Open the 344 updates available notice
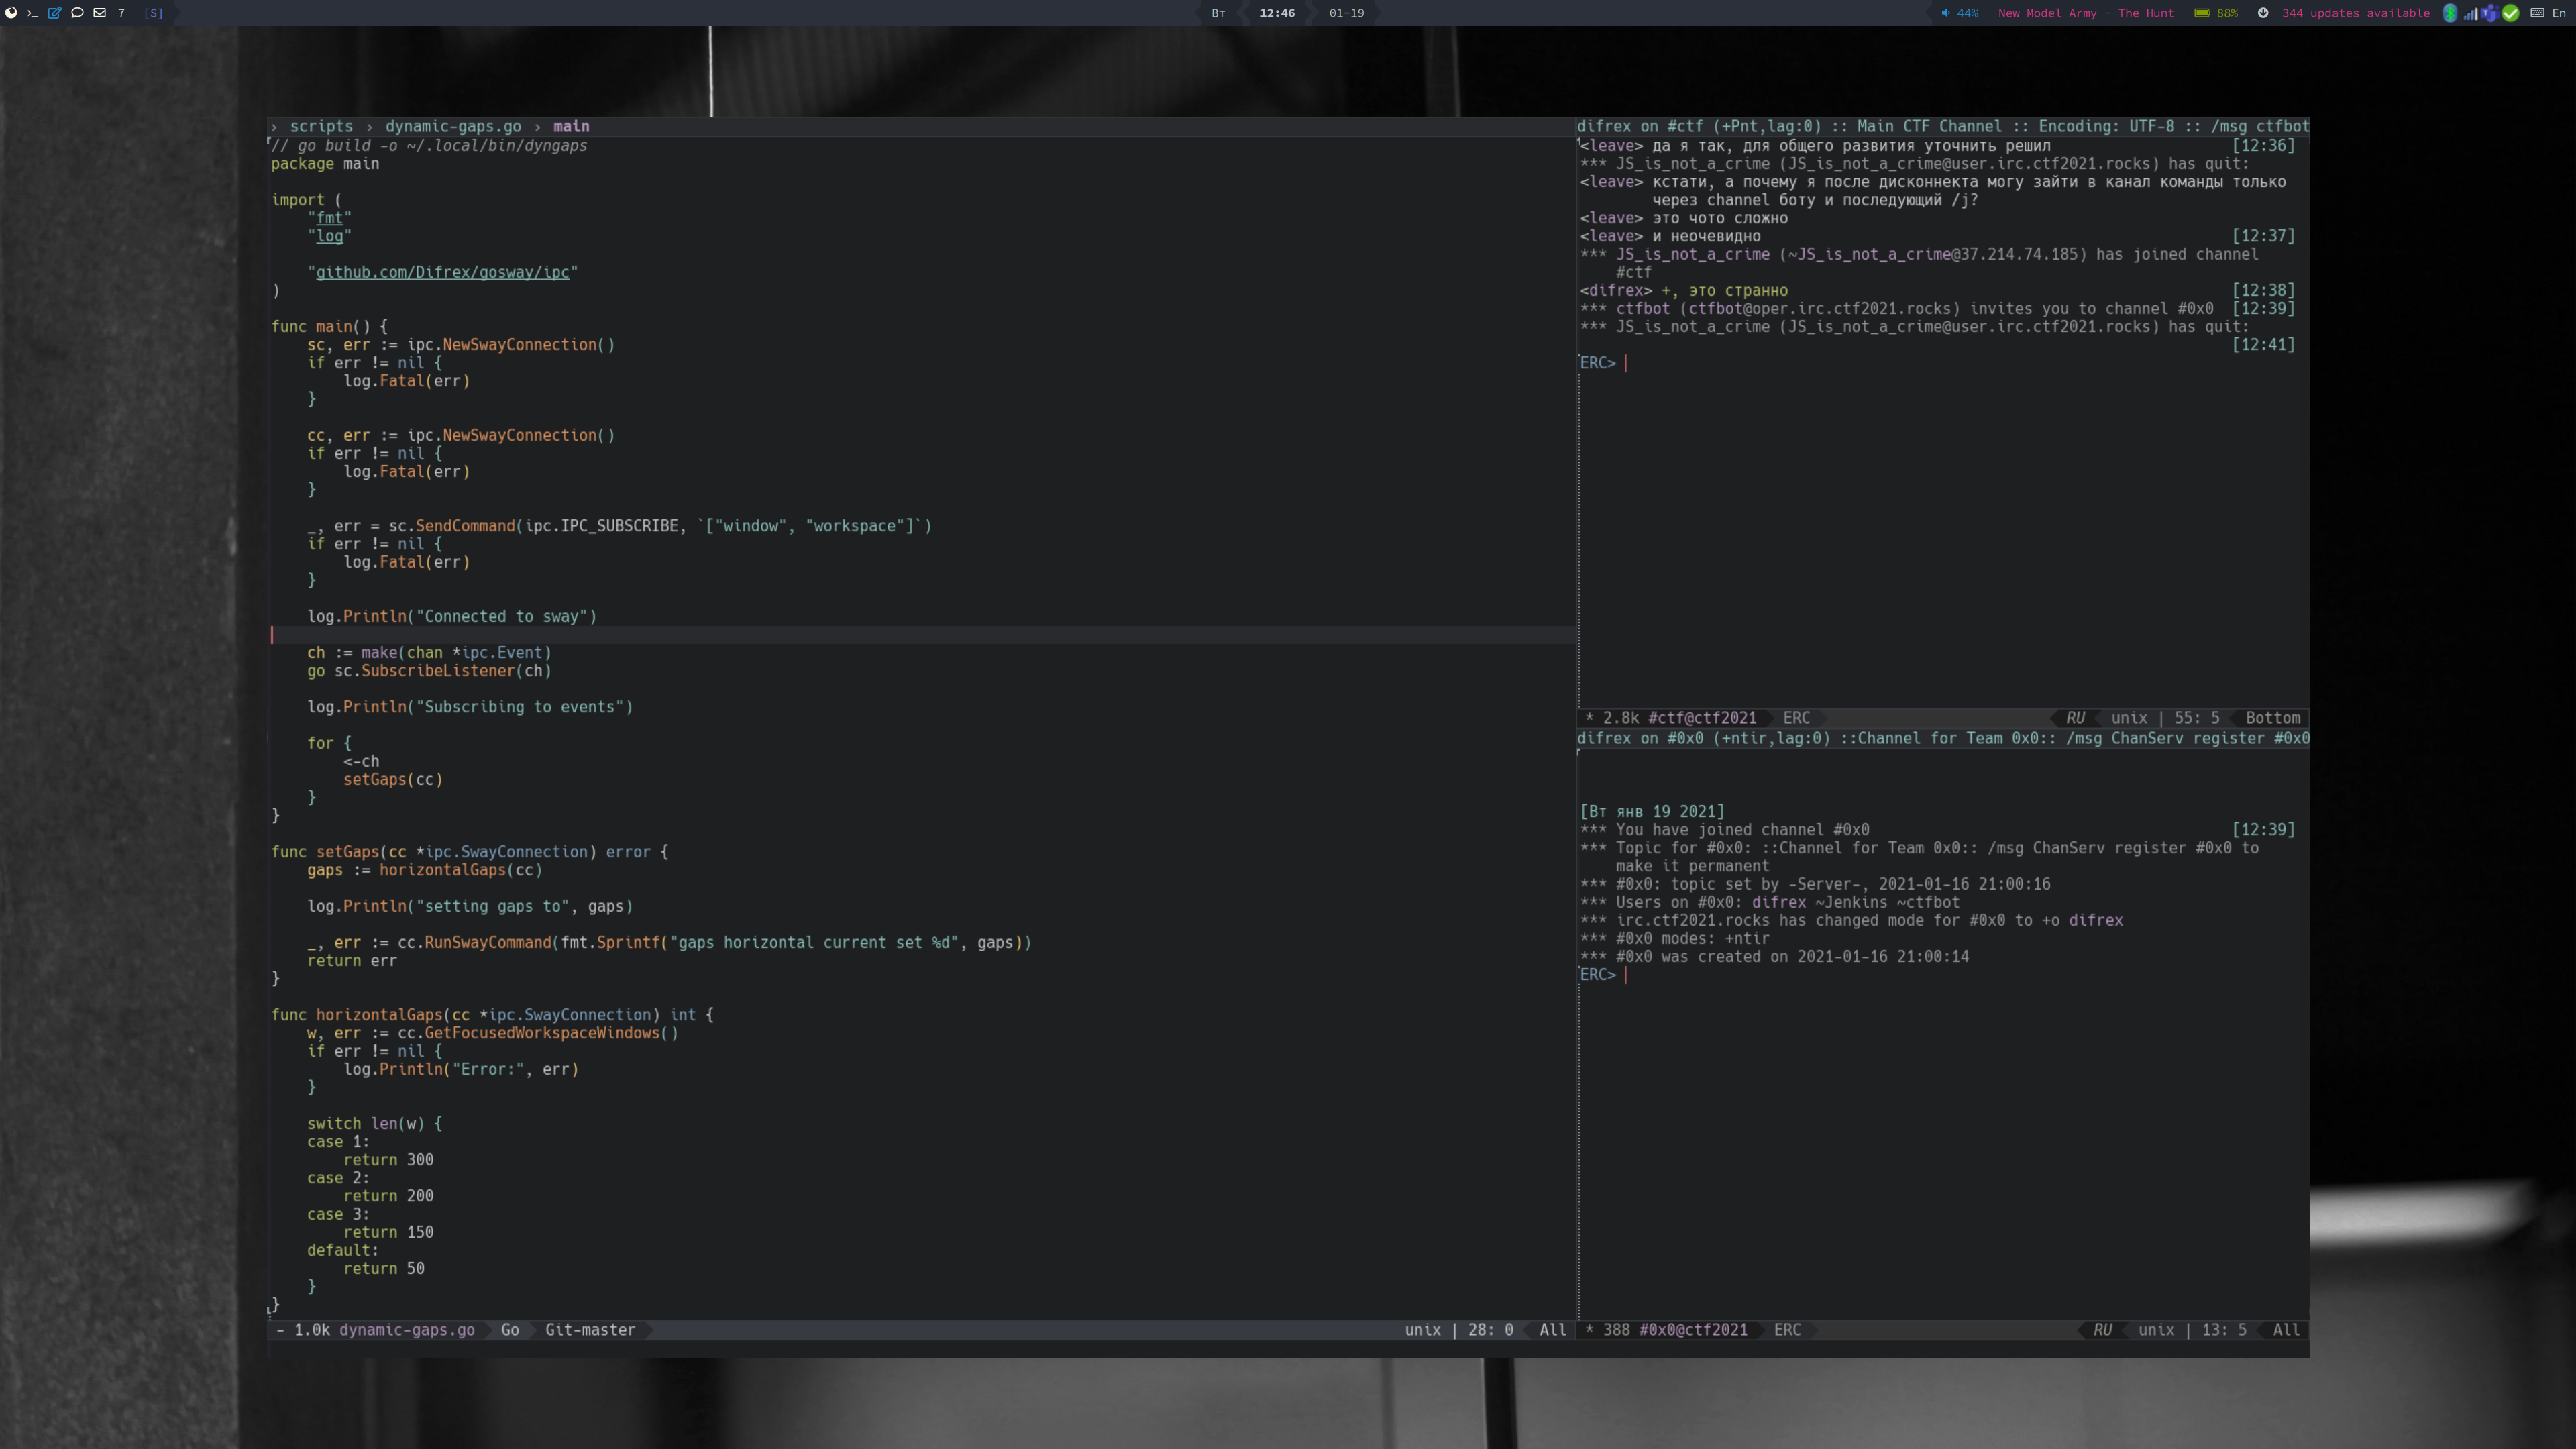 pyautogui.click(x=2355, y=13)
